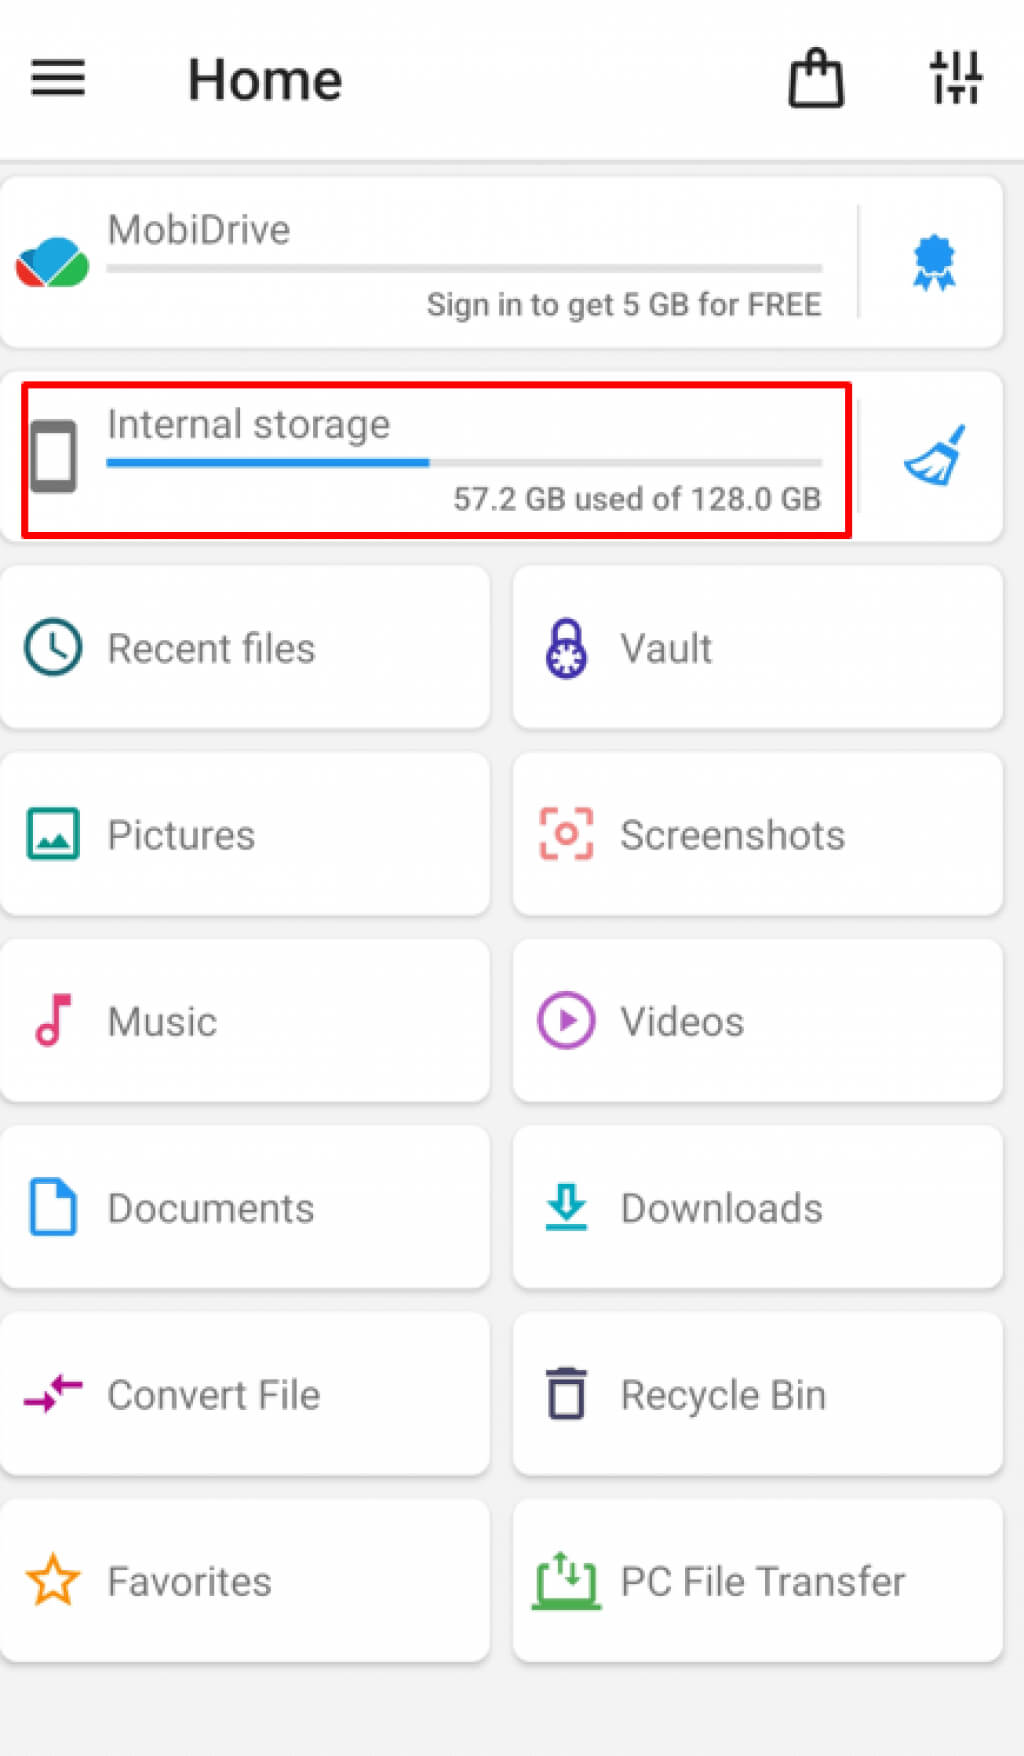Open the Recycle Bin
Viewport: 1024px width, 1756px height.
point(757,1394)
